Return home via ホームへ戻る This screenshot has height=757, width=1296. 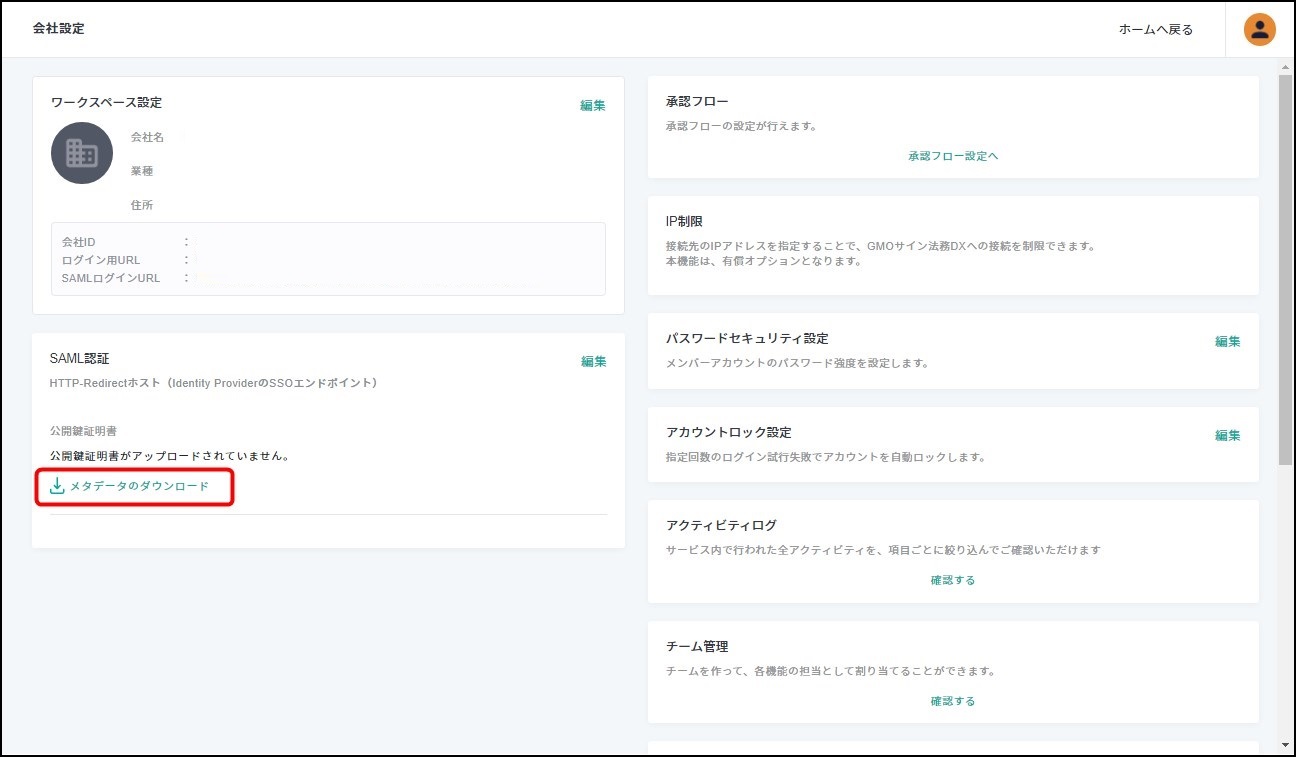click(1155, 30)
